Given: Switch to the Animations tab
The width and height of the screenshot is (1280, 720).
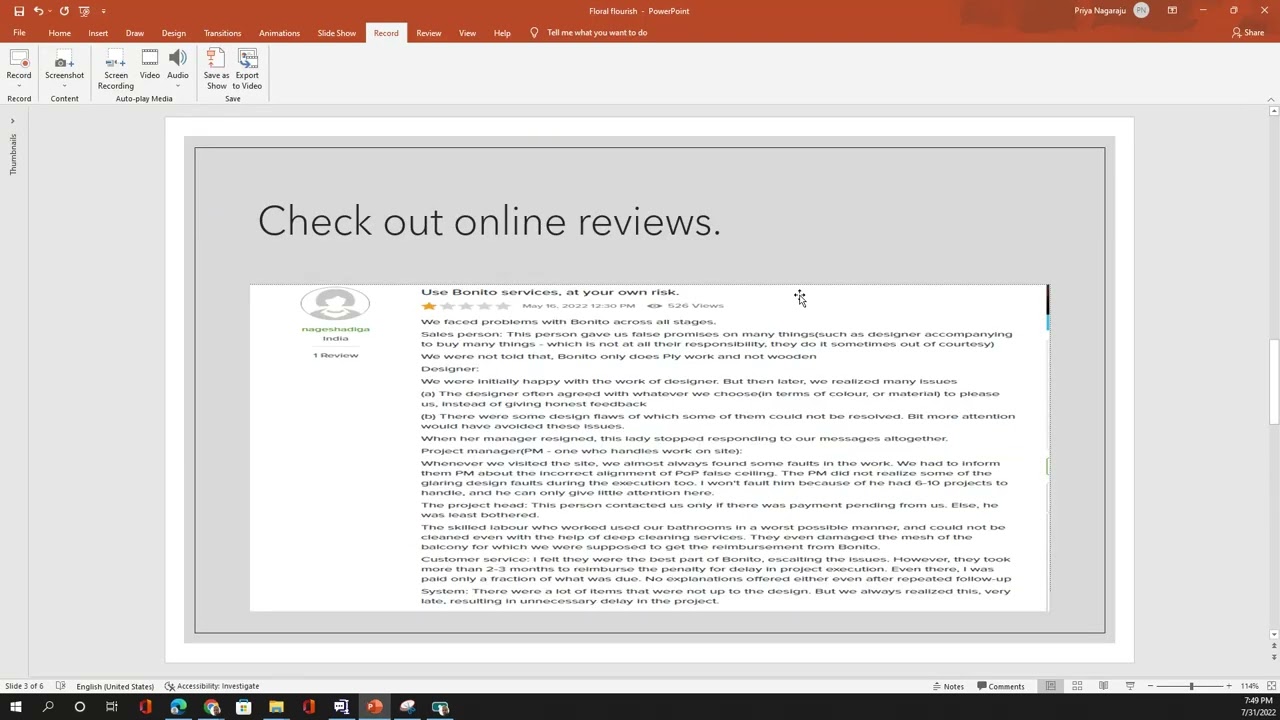Looking at the screenshot, I should [x=279, y=33].
